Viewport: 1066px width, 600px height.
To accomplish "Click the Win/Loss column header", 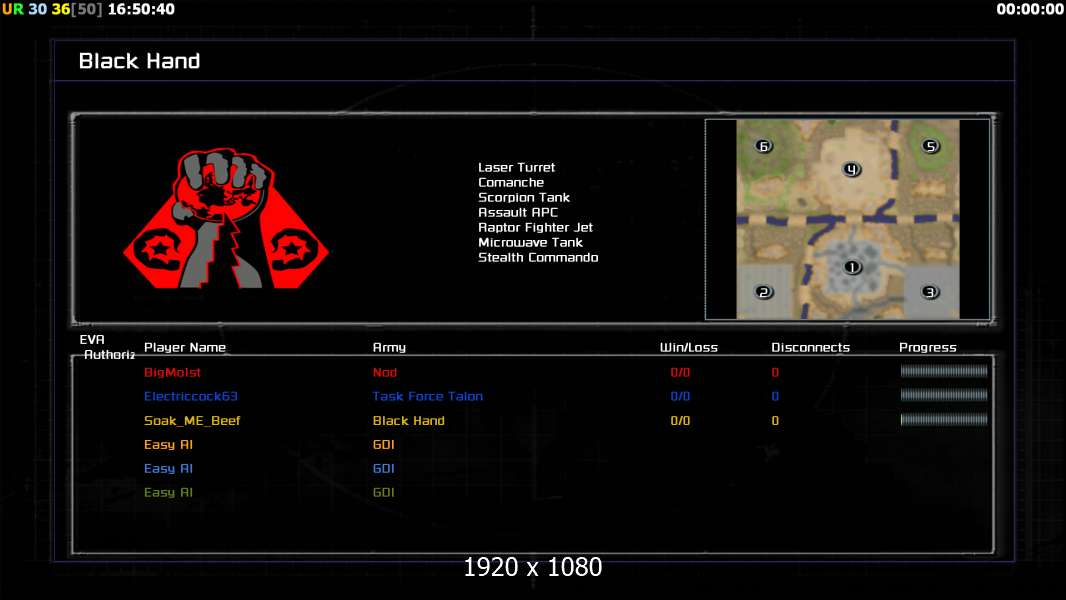I will [x=689, y=347].
